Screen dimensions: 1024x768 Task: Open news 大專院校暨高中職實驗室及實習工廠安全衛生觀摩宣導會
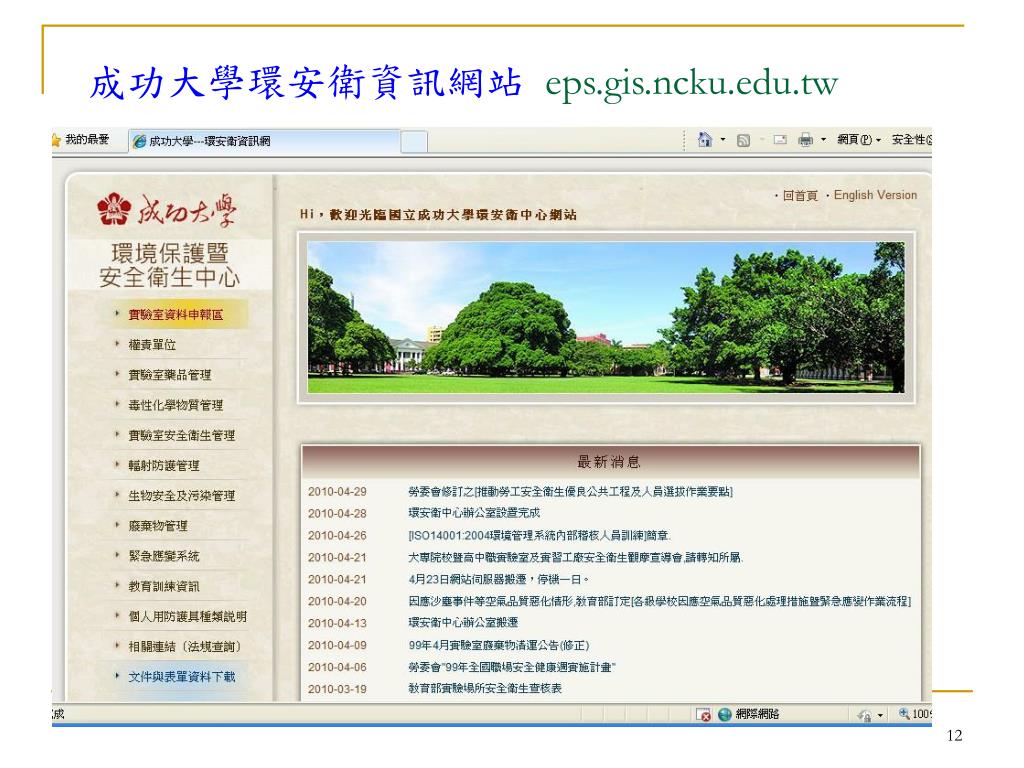[x=576, y=557]
